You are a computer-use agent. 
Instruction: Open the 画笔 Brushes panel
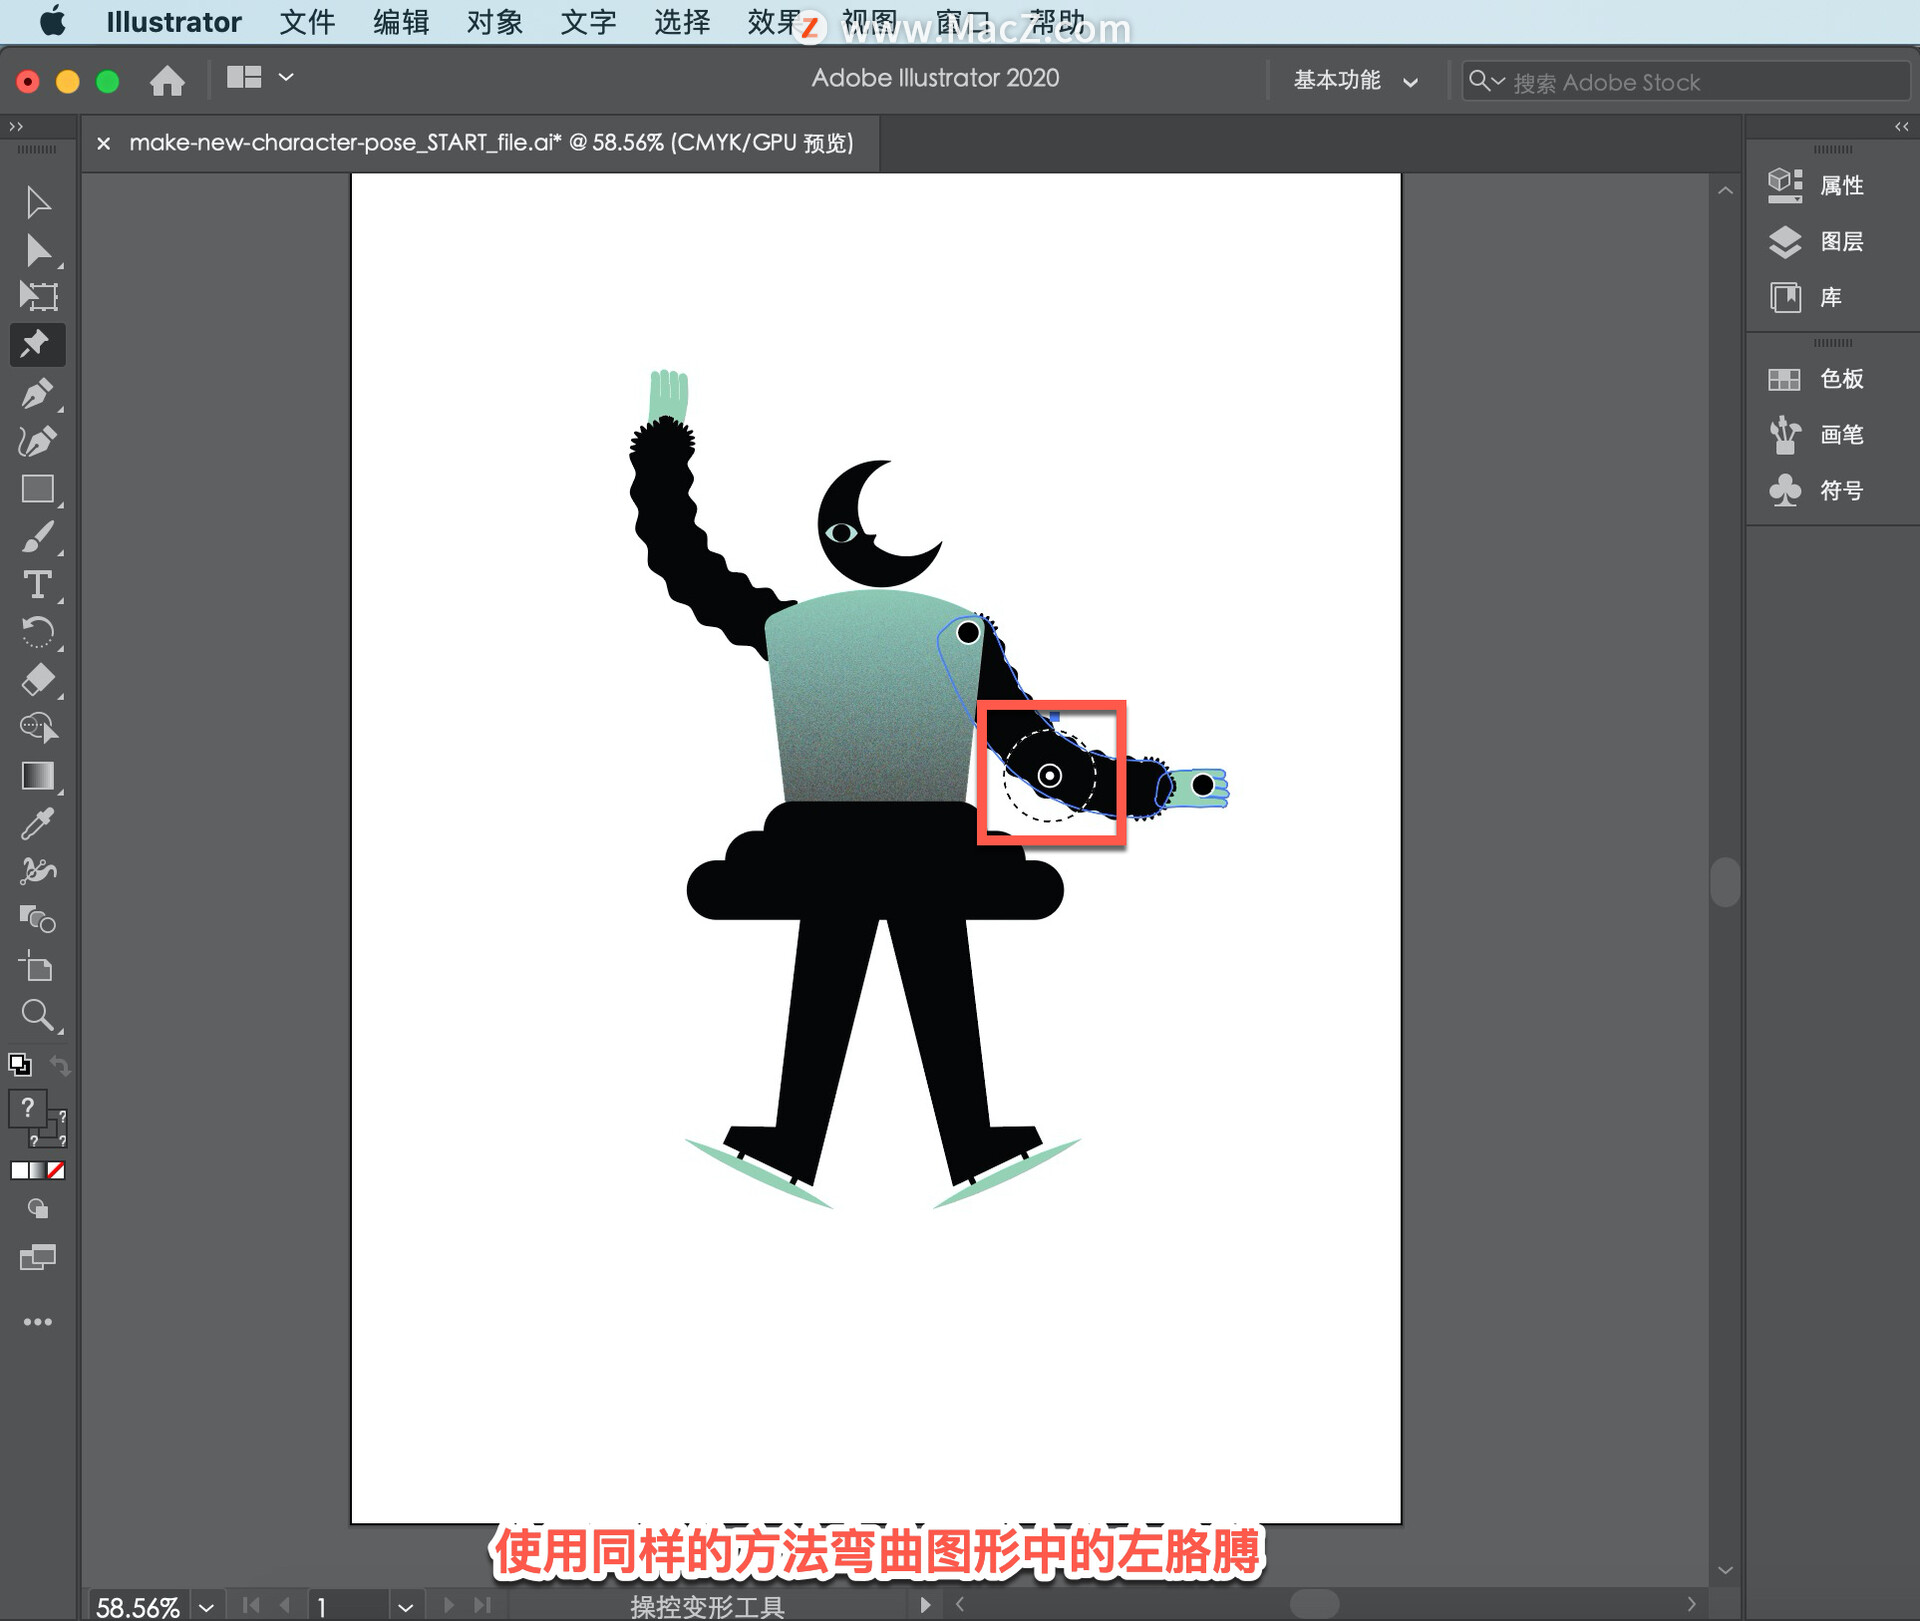1816,435
